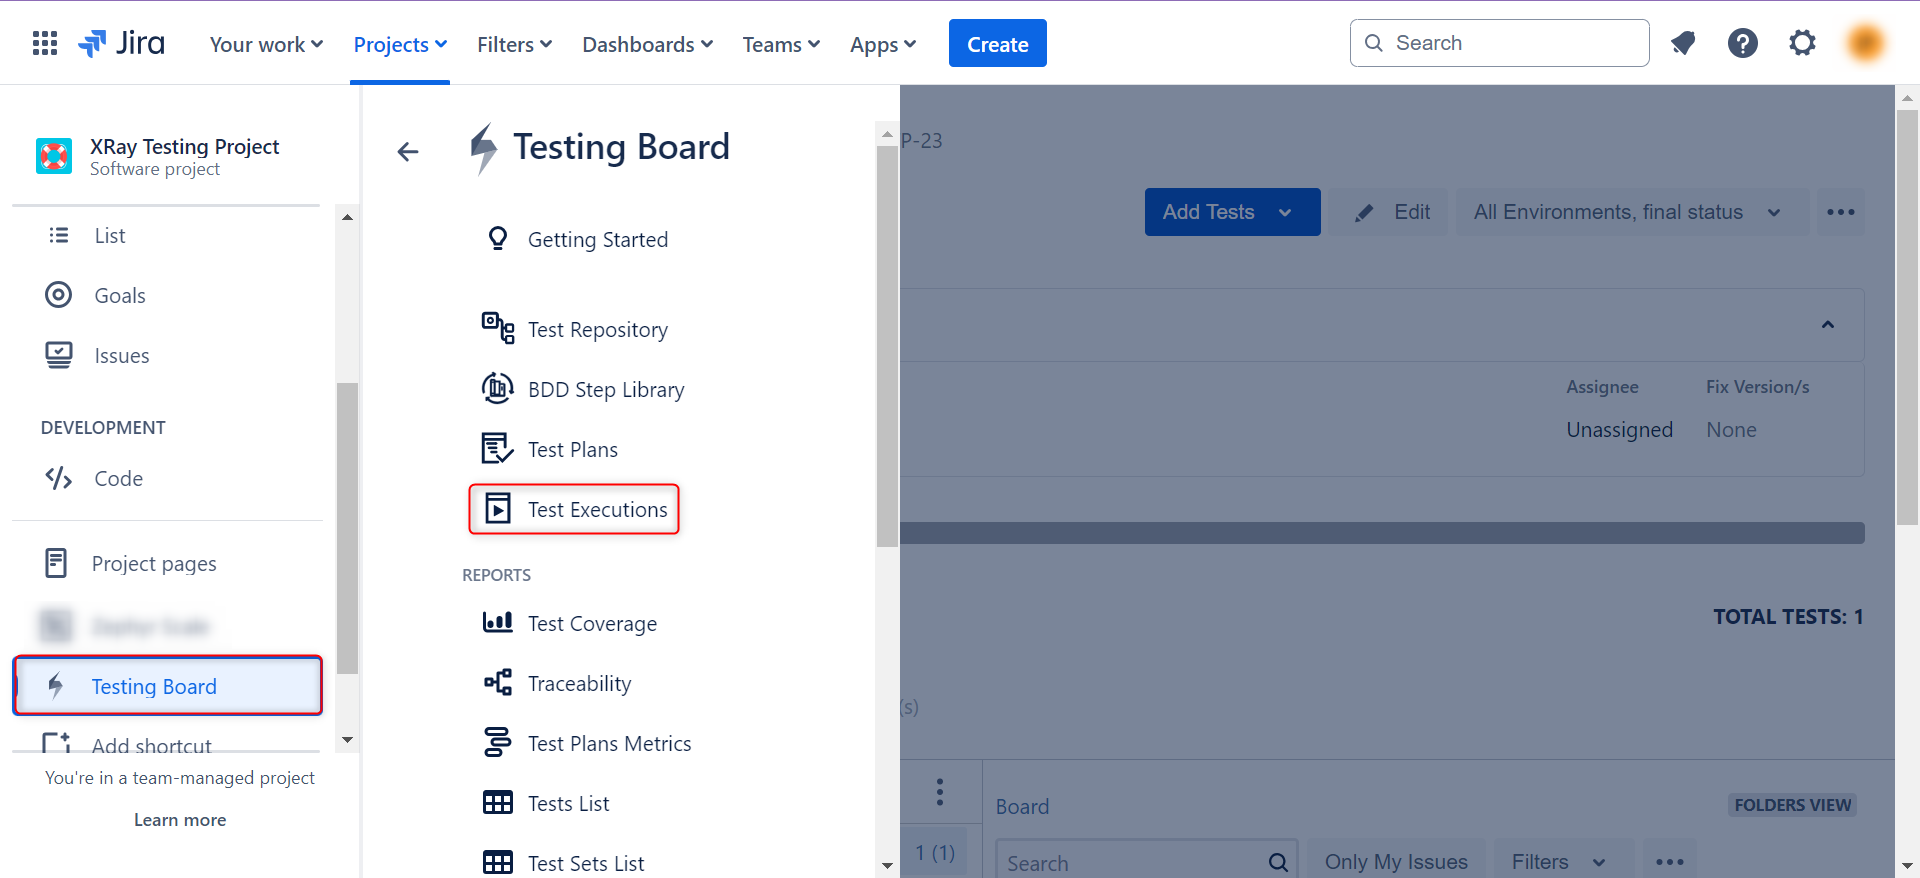Select Test Executions menu item
The height and width of the screenshot is (878, 1920).
[x=597, y=510]
